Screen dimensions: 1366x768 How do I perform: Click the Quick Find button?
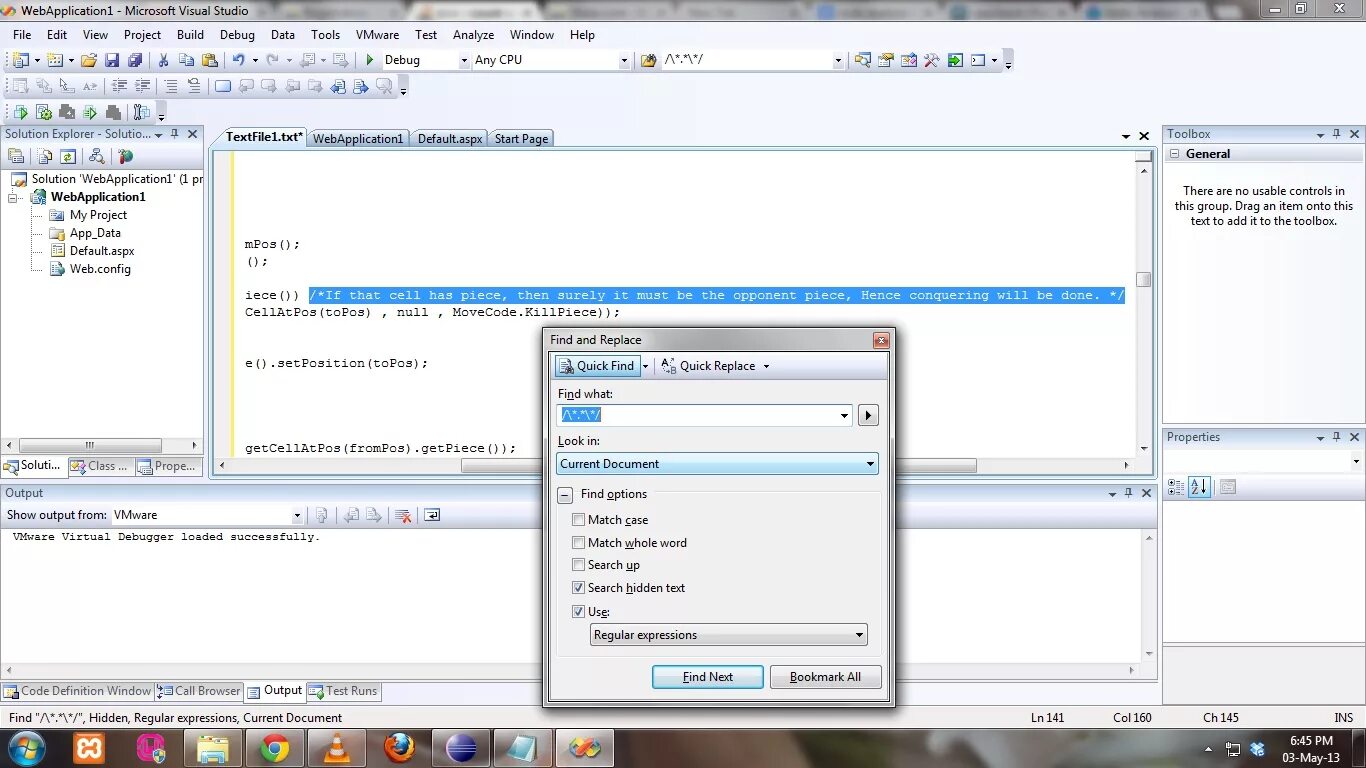click(597, 366)
